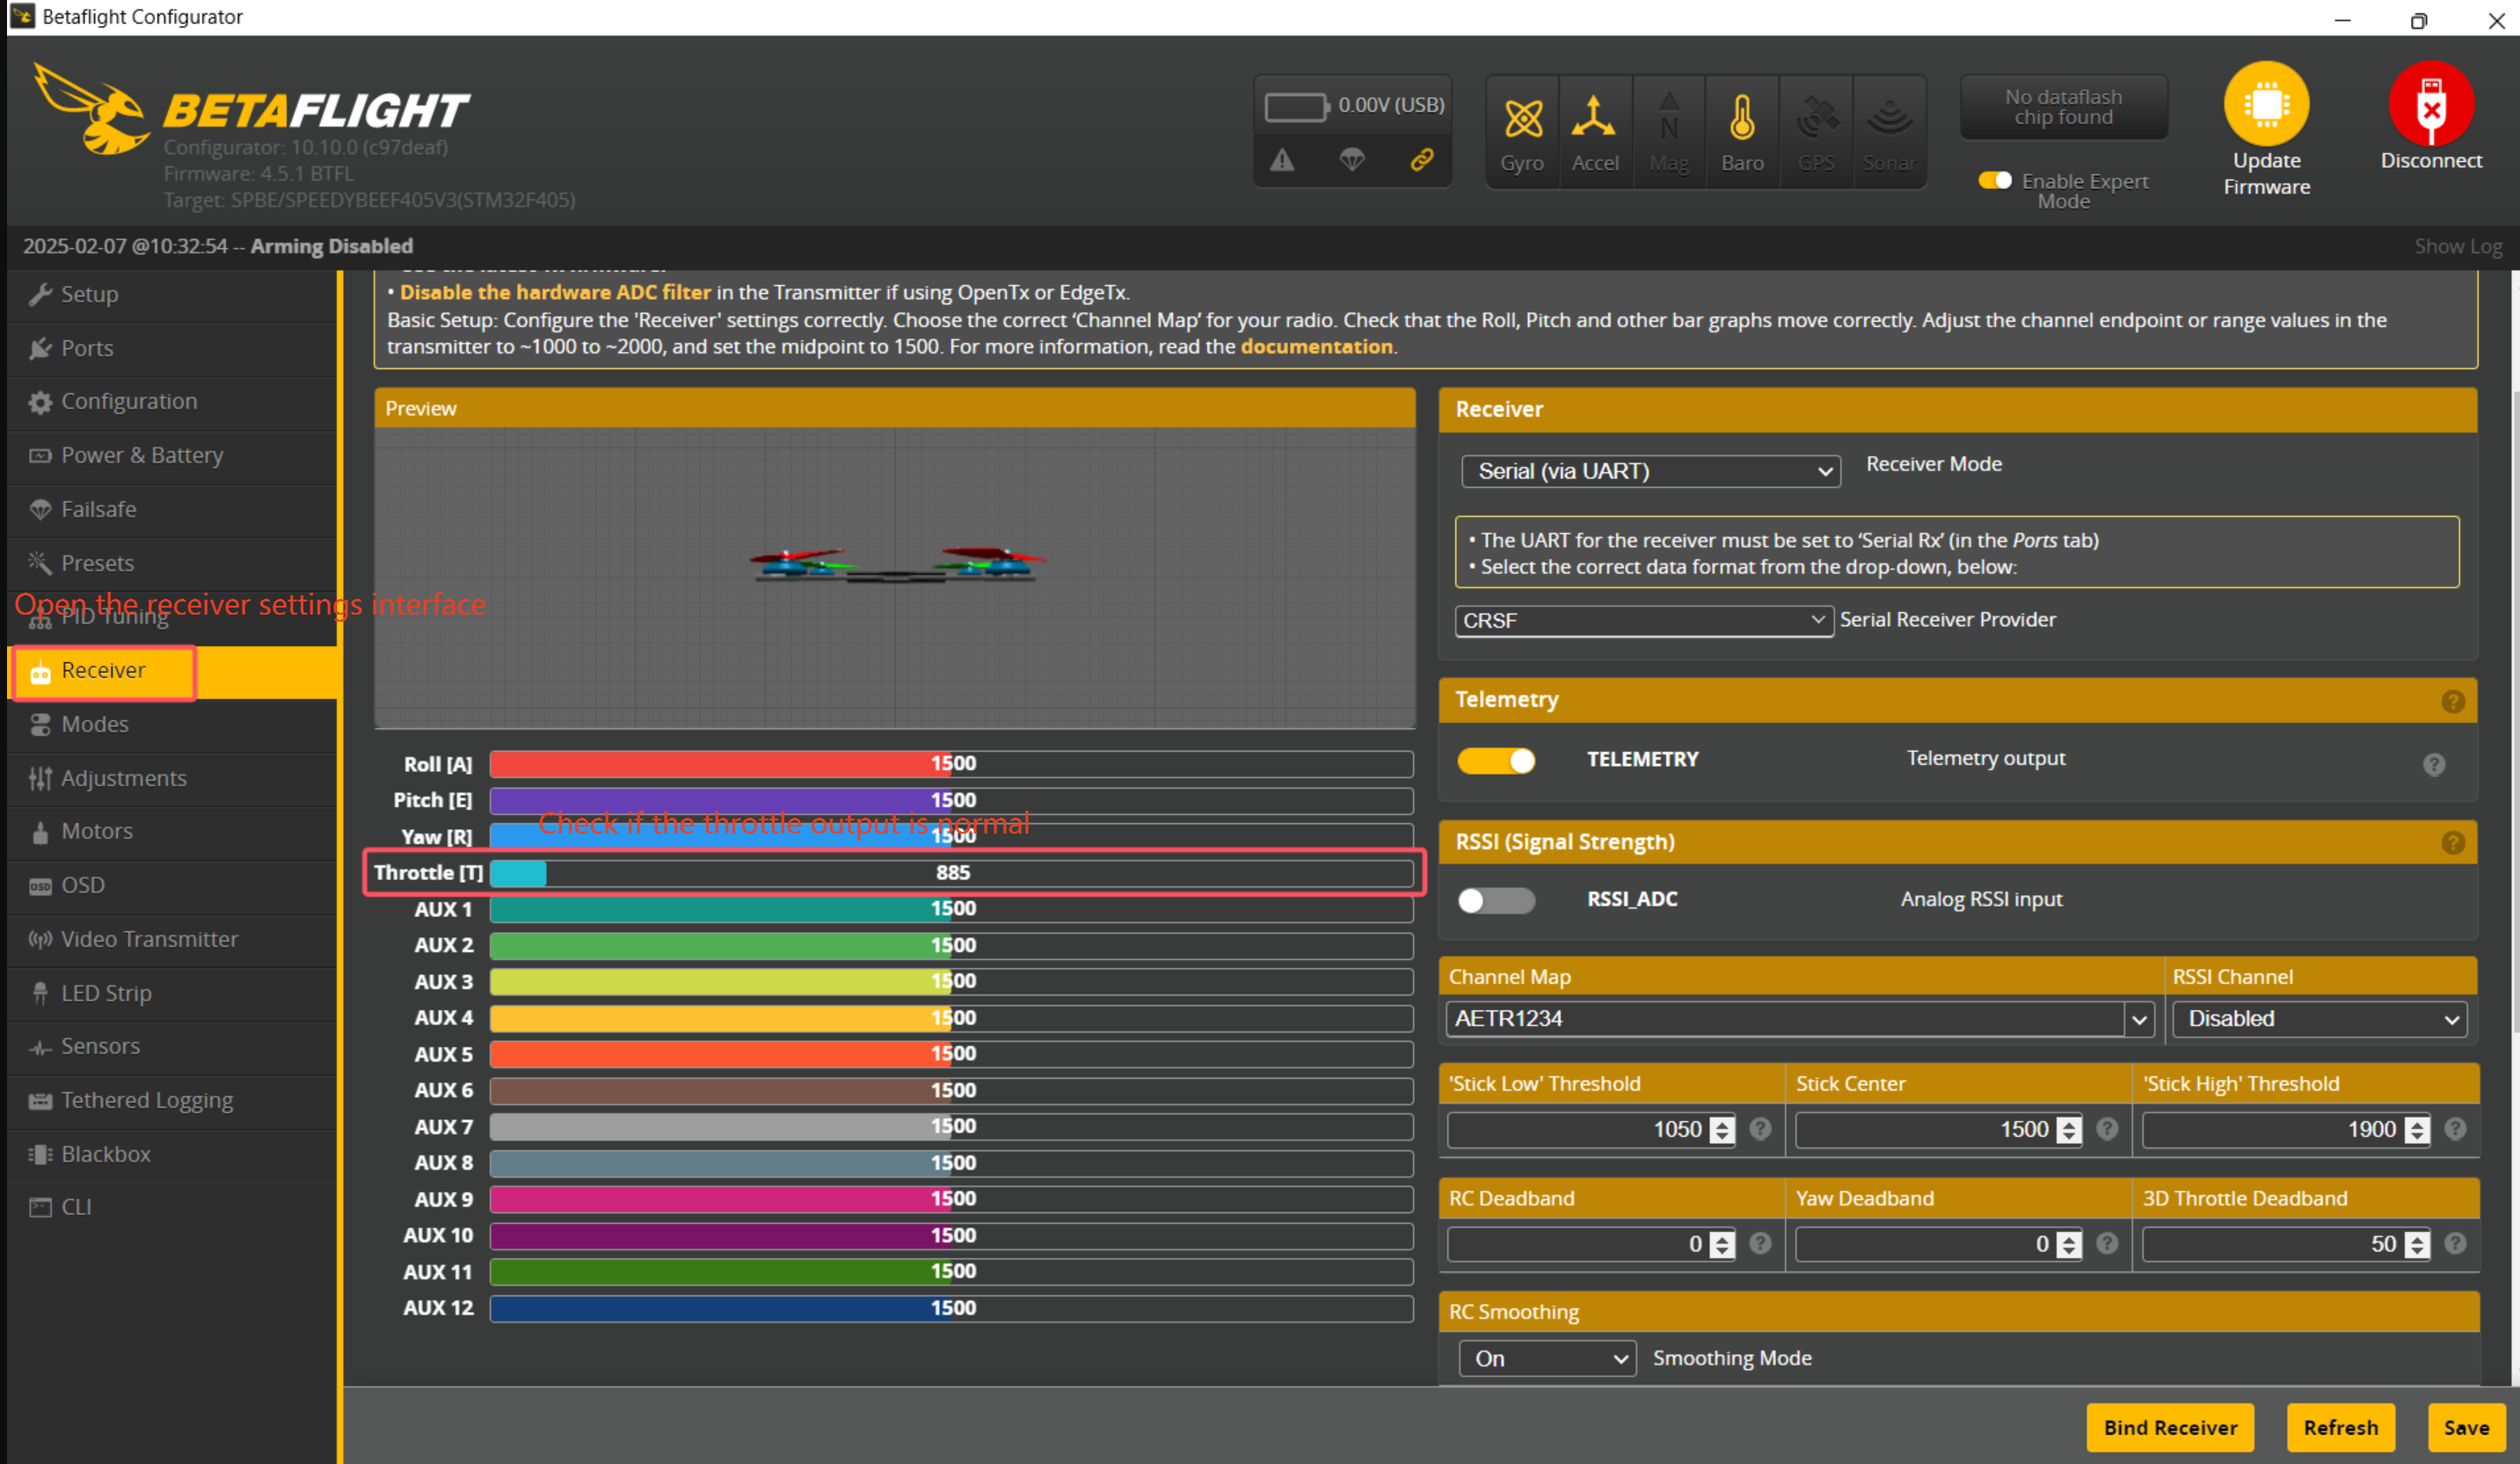Viewport: 2520px width, 1464px height.
Task: Expand the Channel Map arrow dropdown
Action: coord(2139,1019)
